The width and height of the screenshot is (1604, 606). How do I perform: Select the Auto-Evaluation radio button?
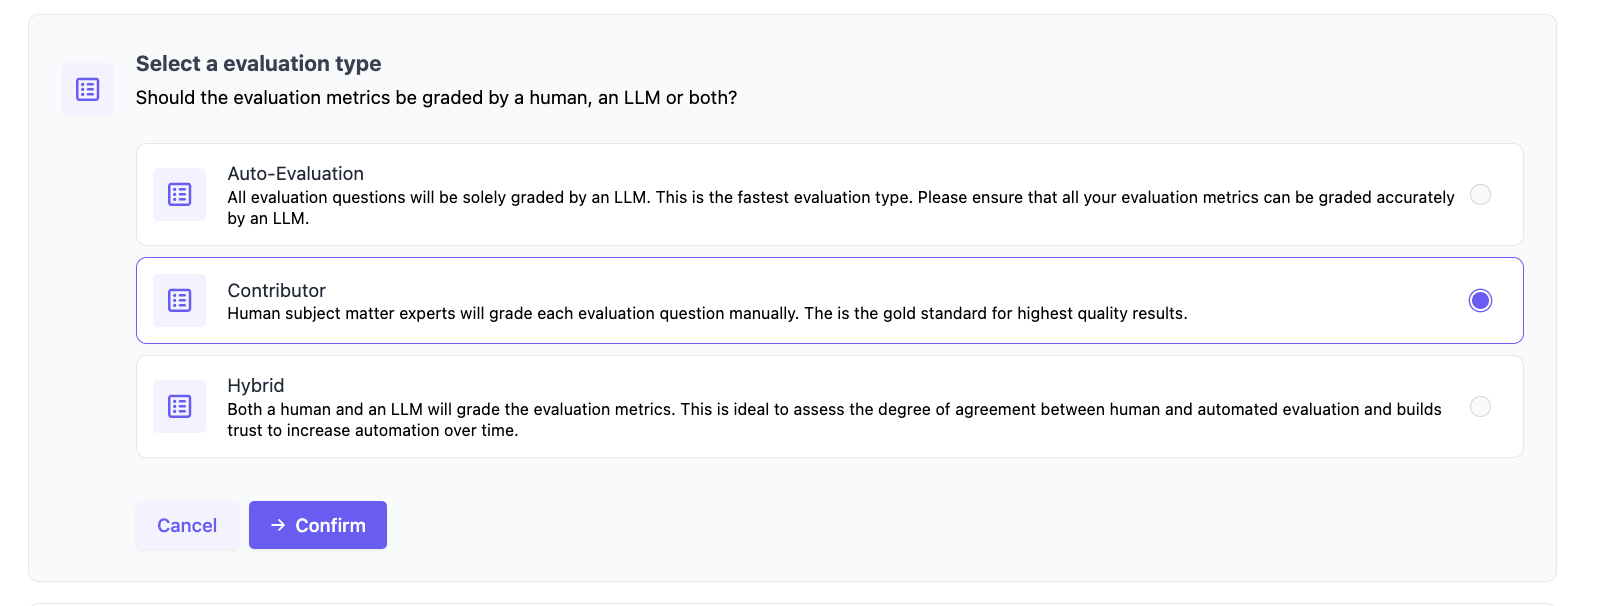tap(1480, 195)
